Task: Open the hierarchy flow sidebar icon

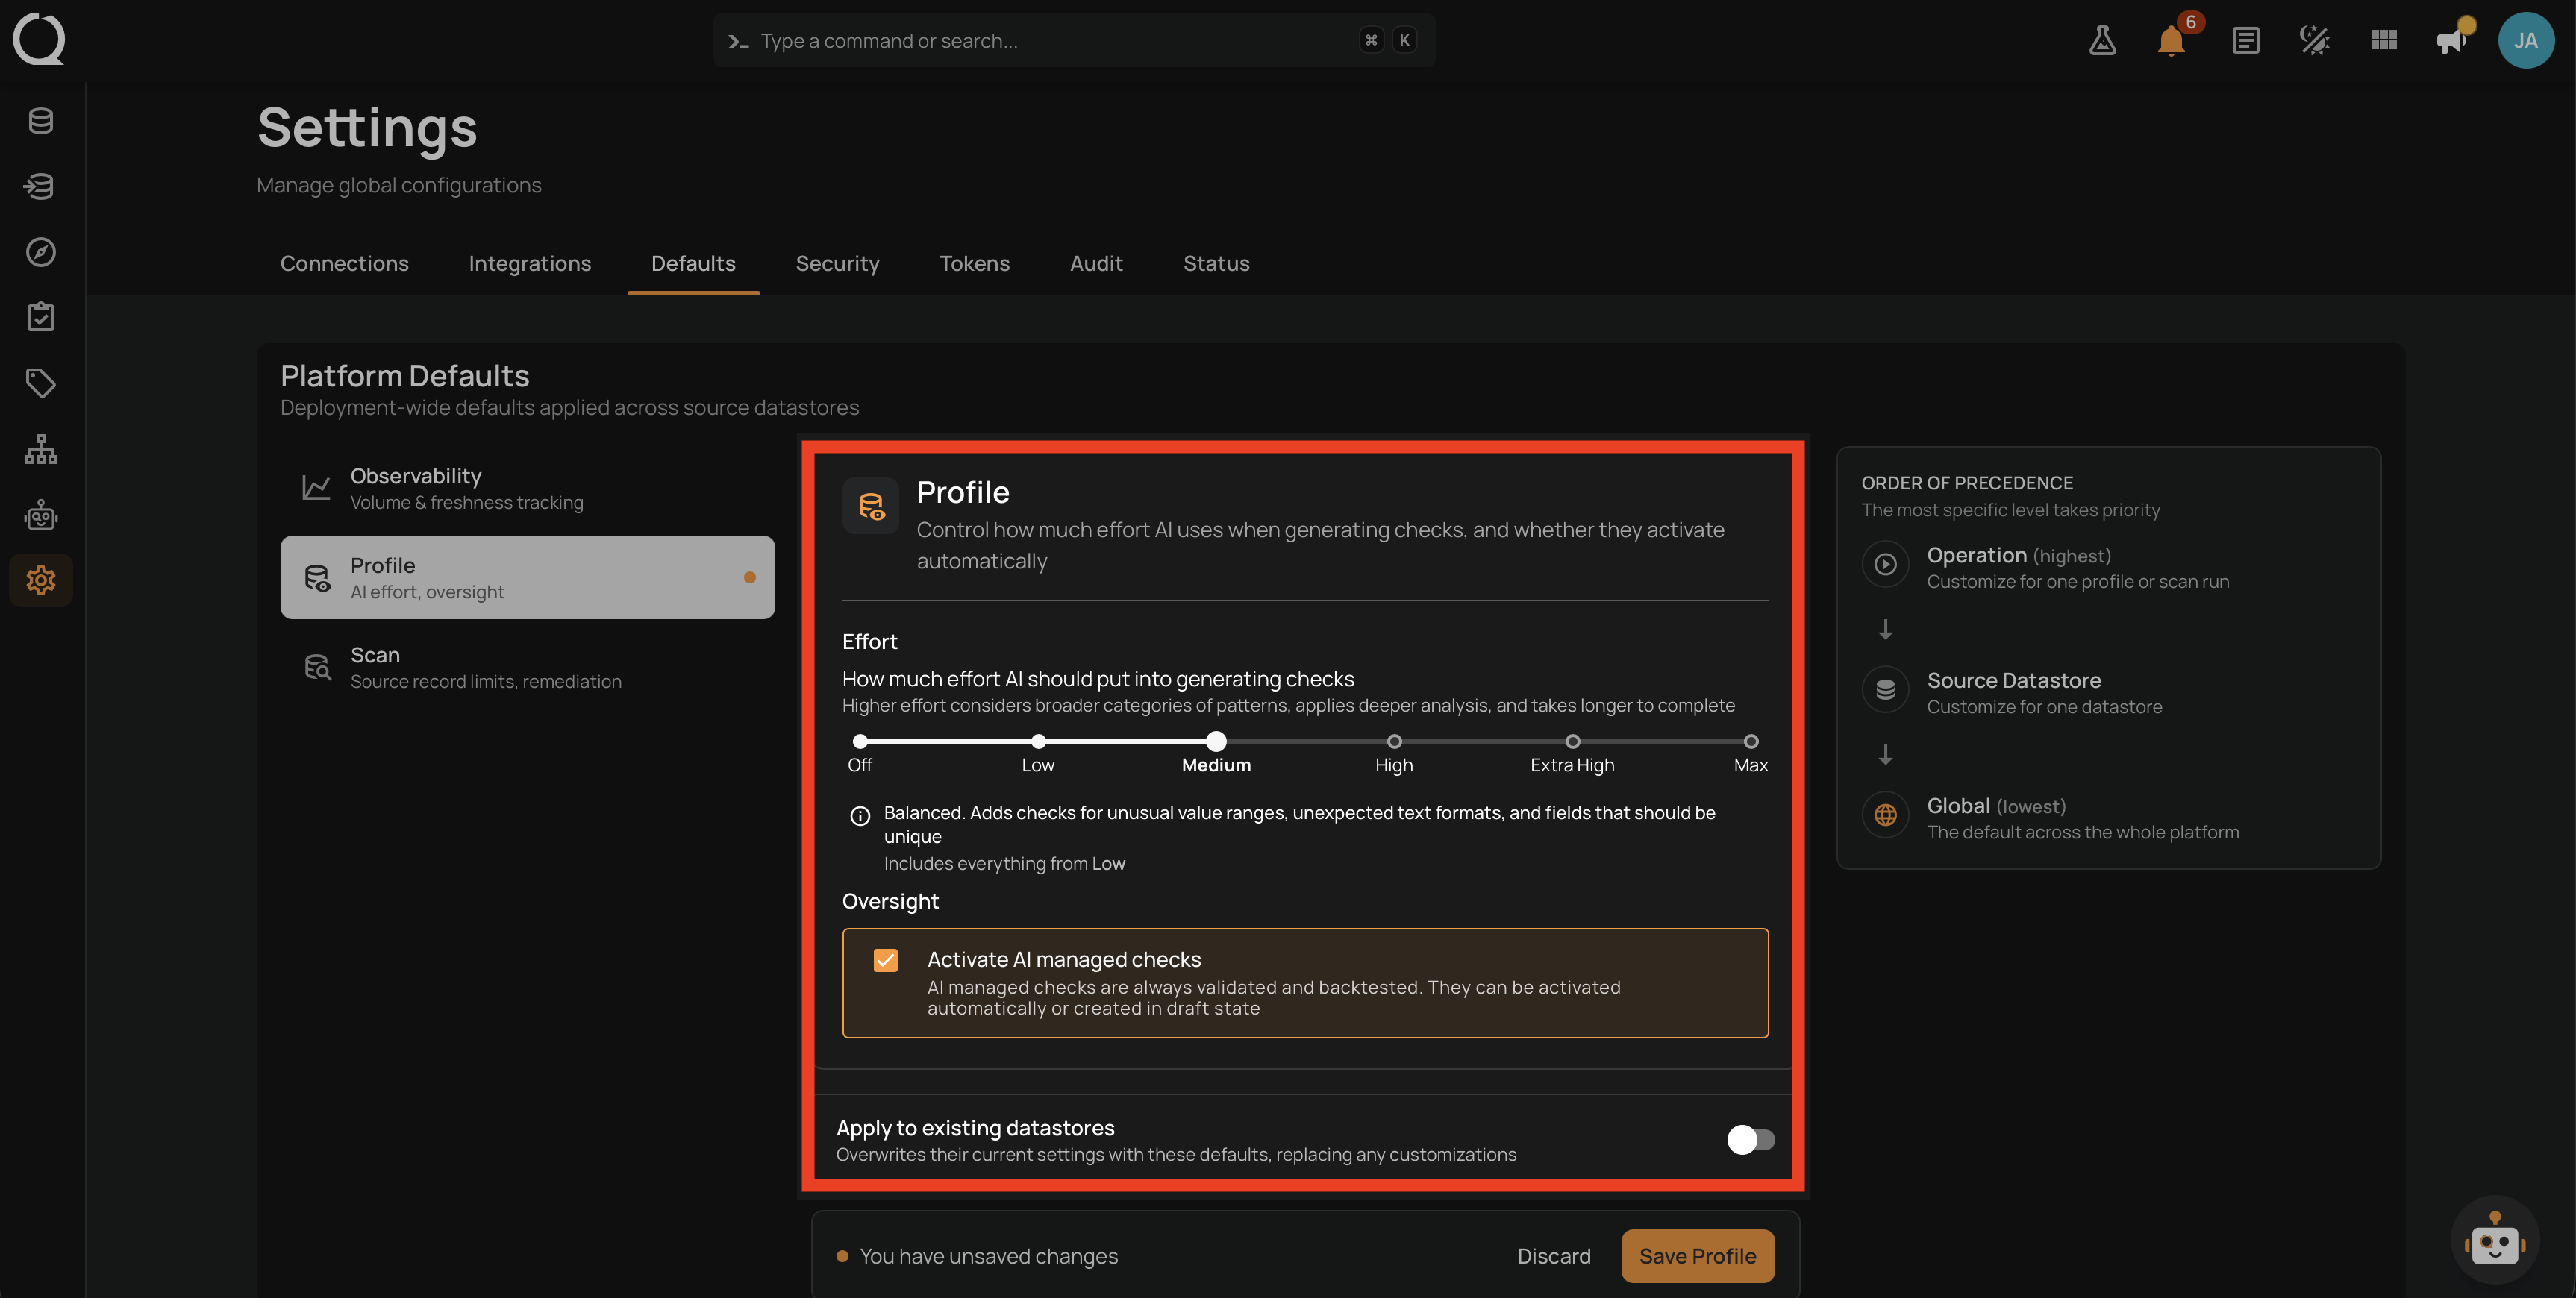Action: click(41, 449)
